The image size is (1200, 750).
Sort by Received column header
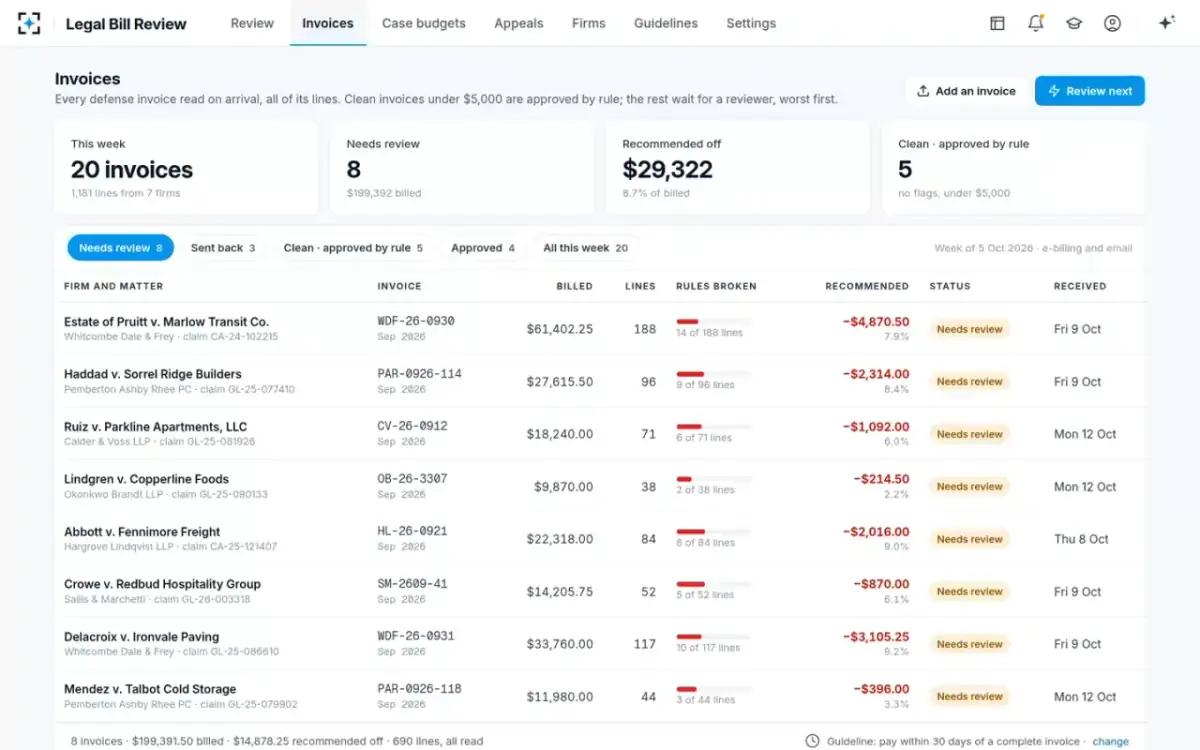tap(1080, 286)
